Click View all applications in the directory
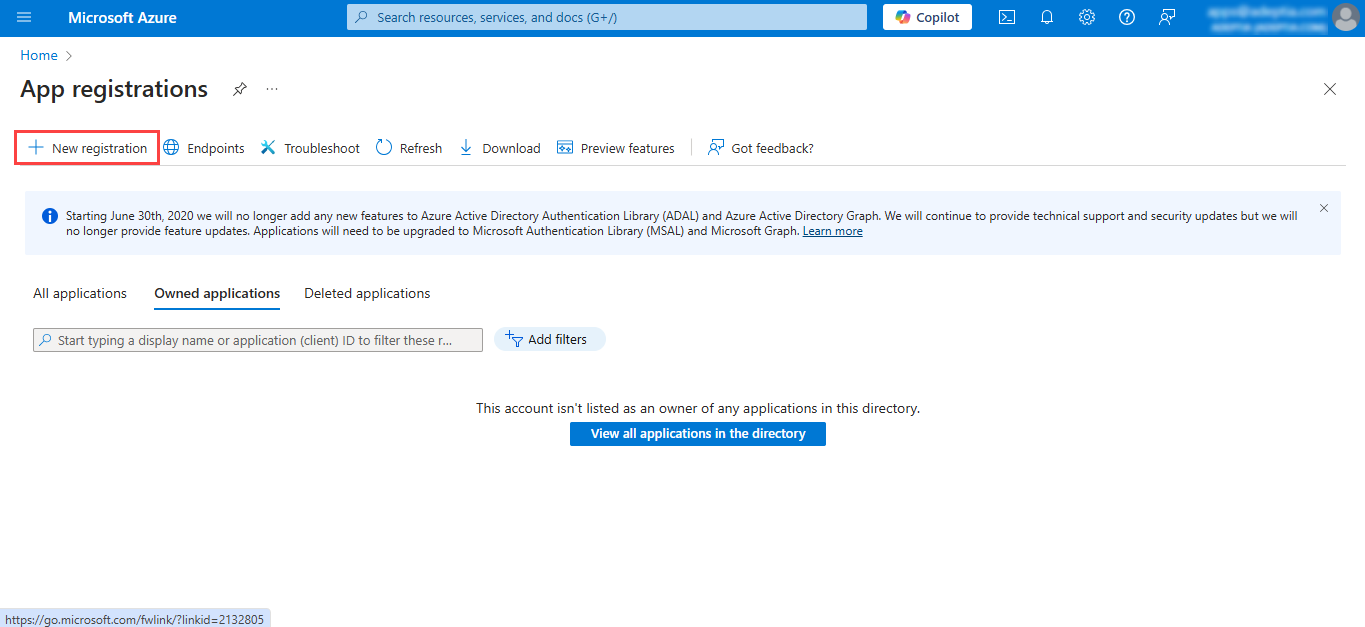This screenshot has height=627, width=1365. (x=698, y=434)
